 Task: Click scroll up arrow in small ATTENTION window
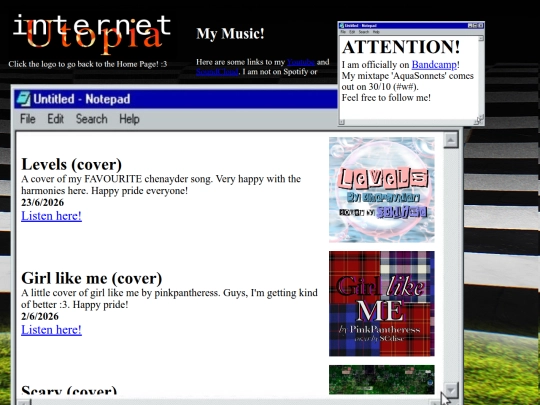pyautogui.click(x=481, y=38)
